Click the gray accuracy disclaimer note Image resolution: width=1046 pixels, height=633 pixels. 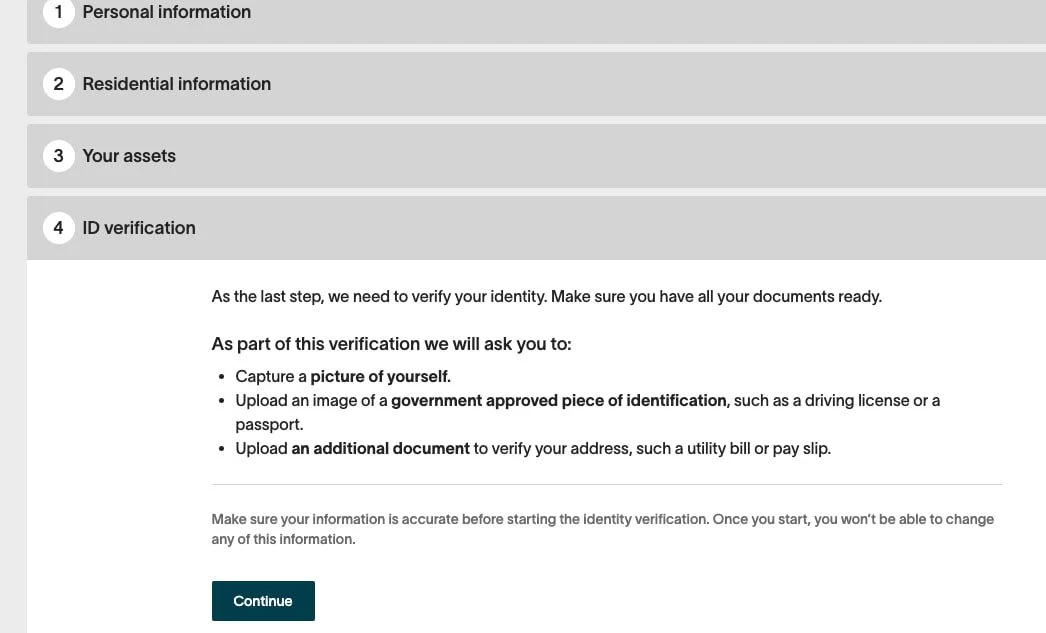(x=602, y=529)
